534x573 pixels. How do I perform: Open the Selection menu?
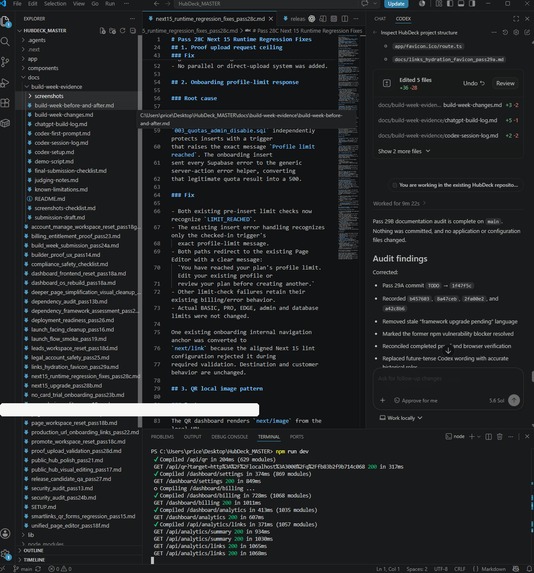click(x=55, y=4)
